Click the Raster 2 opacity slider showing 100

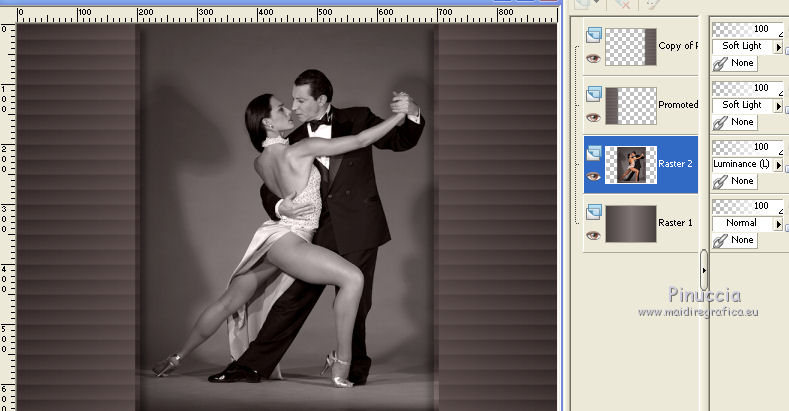746,148
